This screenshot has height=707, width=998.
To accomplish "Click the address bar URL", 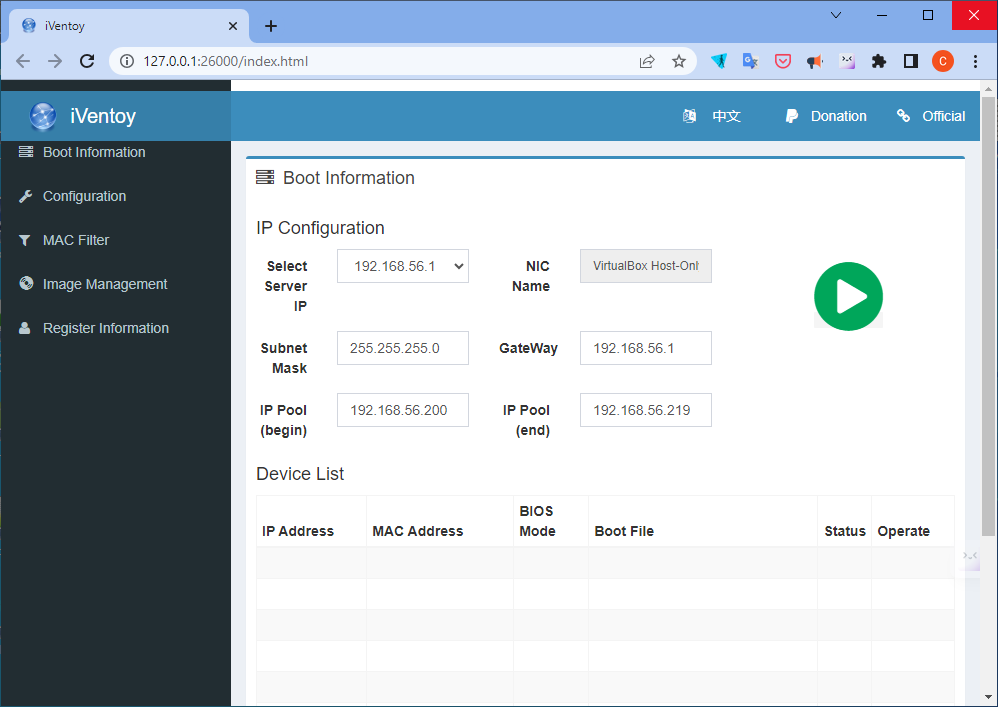I will (x=225, y=61).
